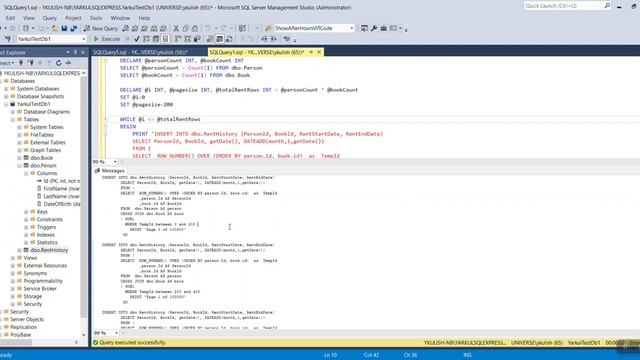The width and height of the screenshot is (640, 360).
Task: Expand the dbo.RentHistory table node
Action: click(19, 250)
